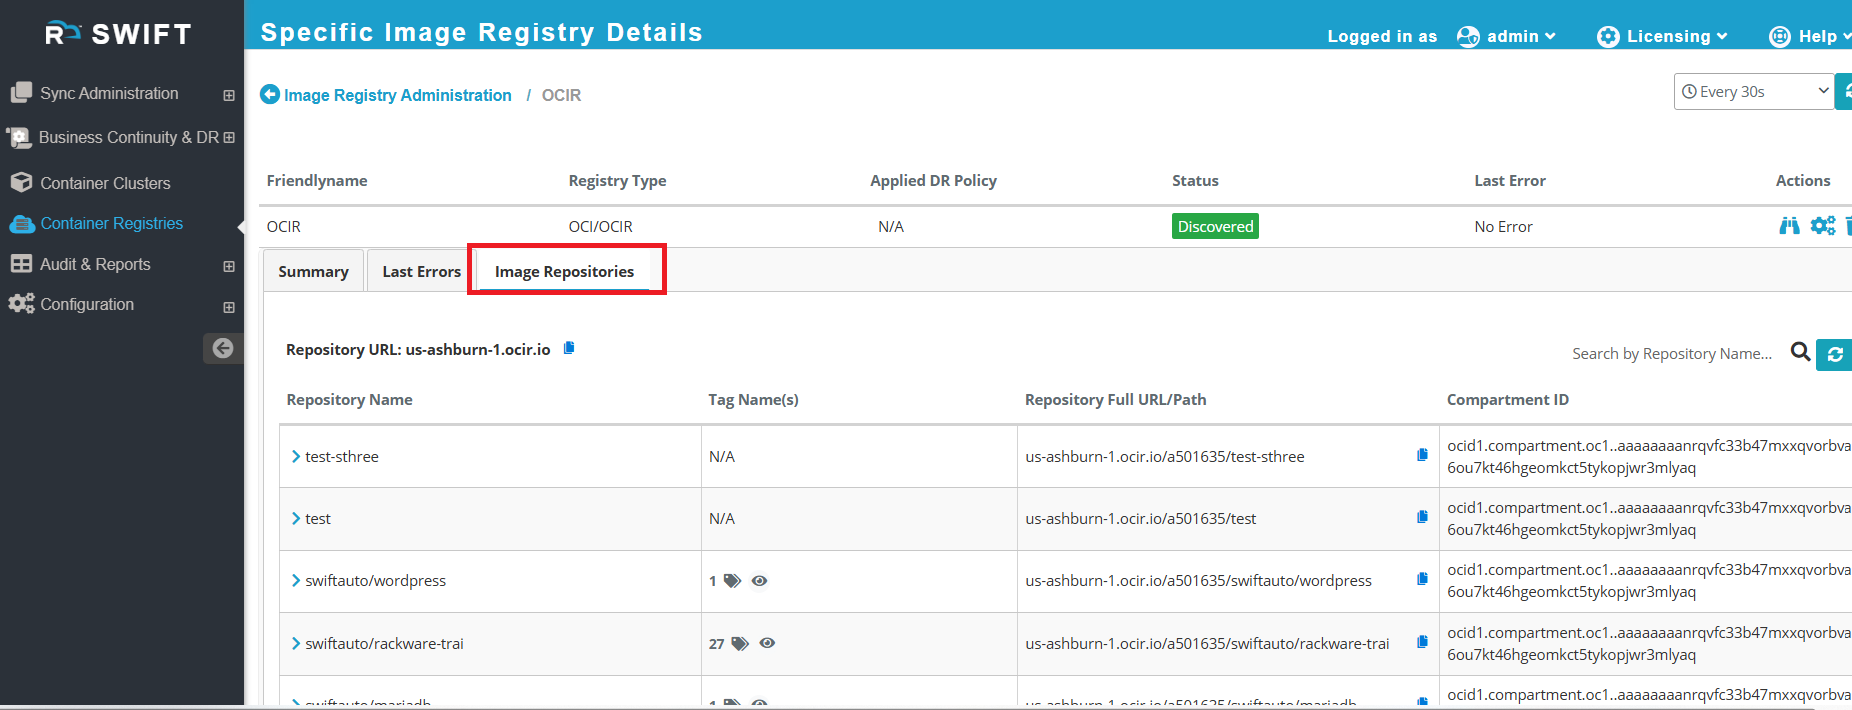Open Audit & Reports menu

95,264
